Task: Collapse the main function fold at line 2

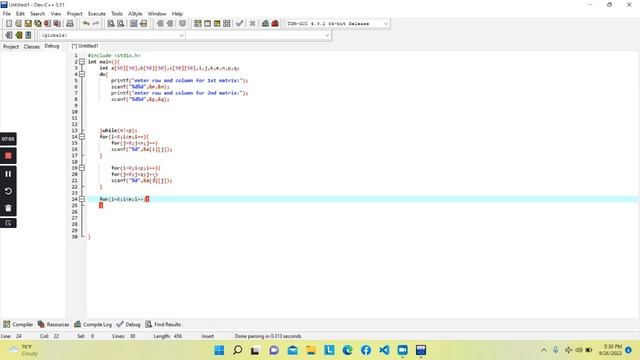Action: click(x=82, y=62)
